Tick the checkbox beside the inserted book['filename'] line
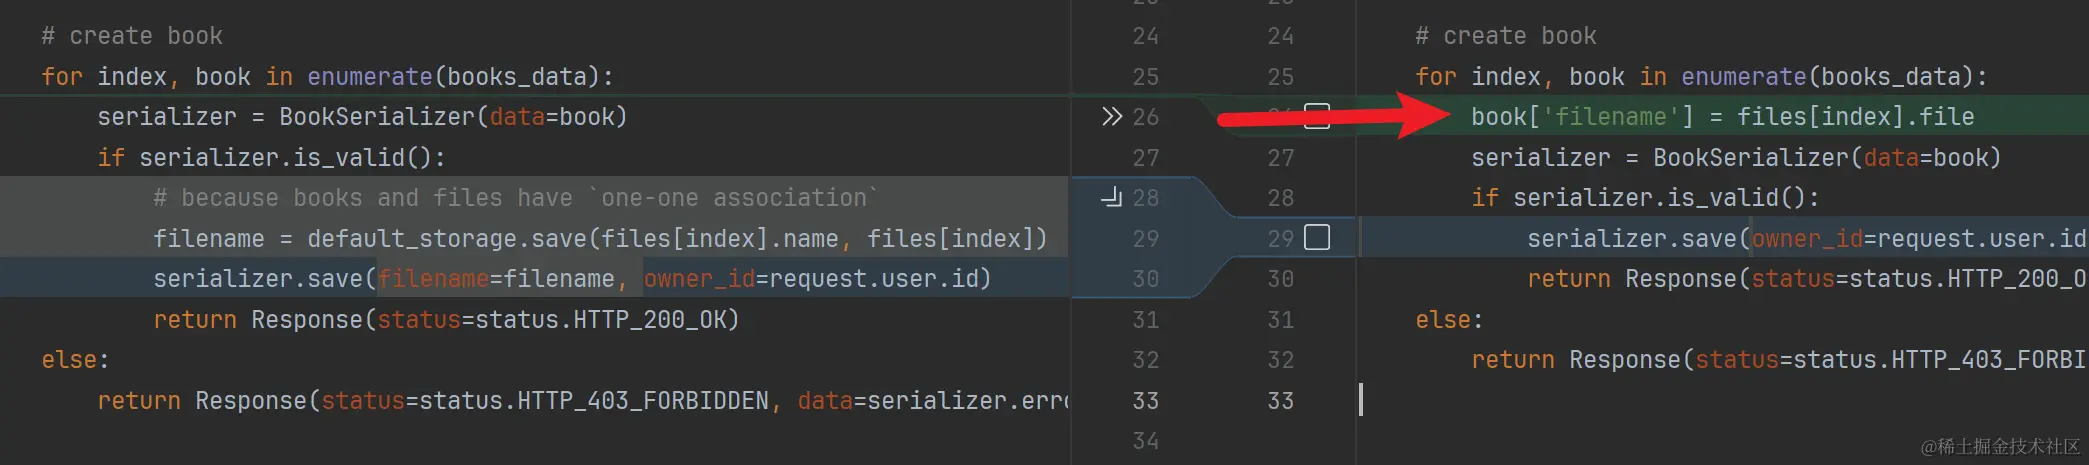Screen dimensions: 2089x465 point(1317,116)
